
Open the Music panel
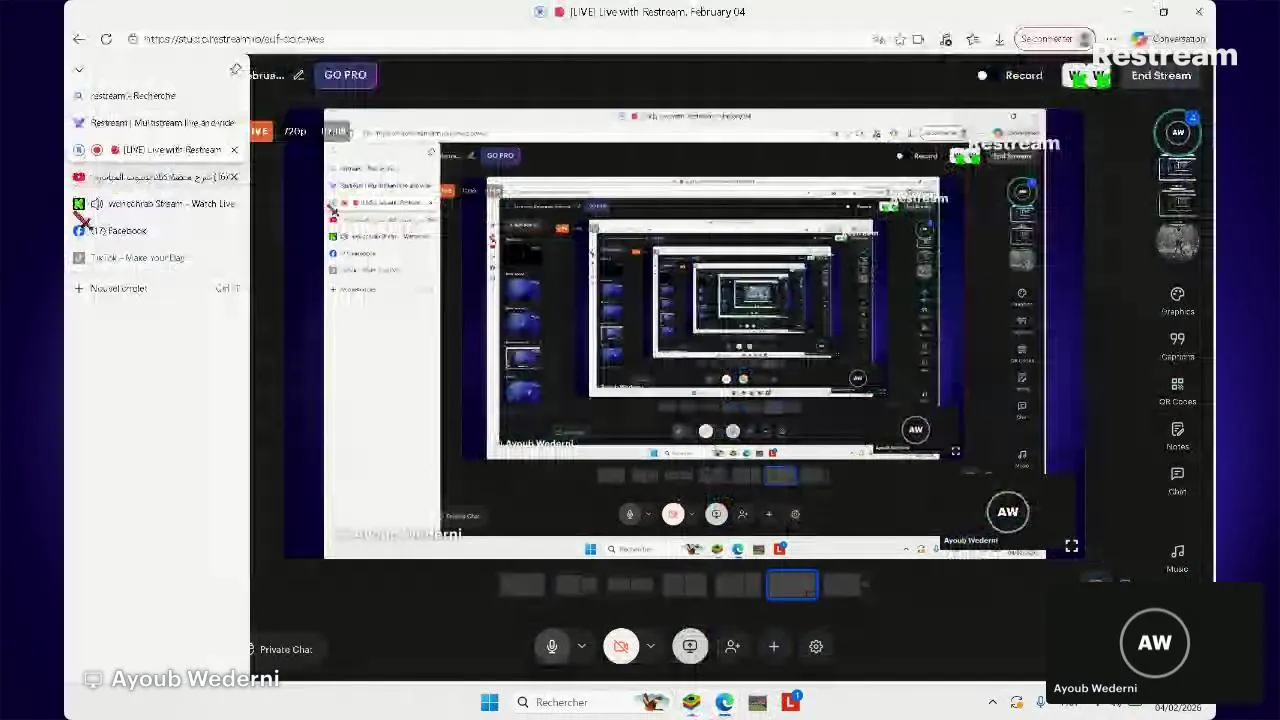[1177, 558]
